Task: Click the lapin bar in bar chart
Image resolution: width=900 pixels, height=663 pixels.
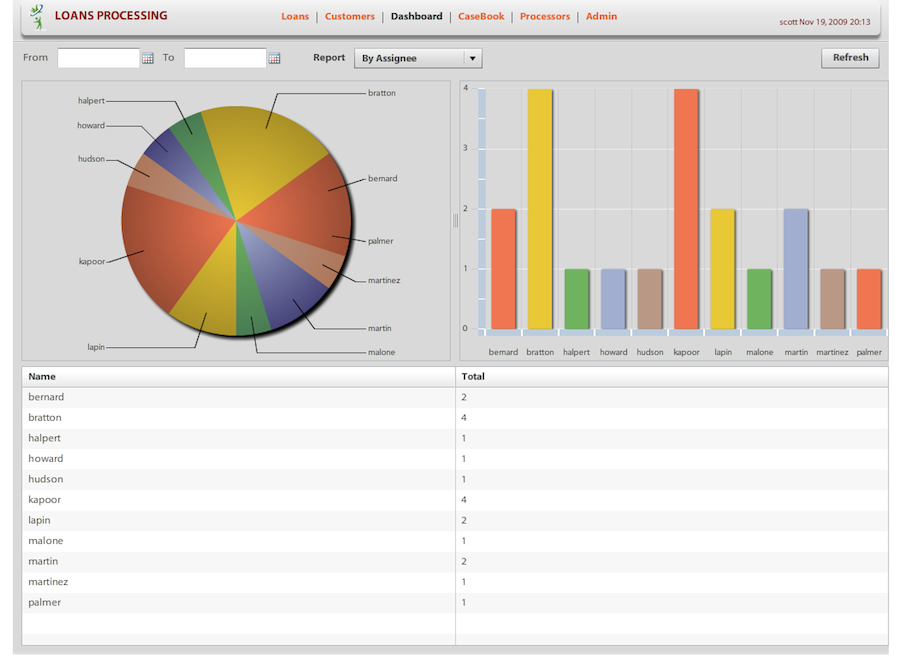Action: (723, 269)
